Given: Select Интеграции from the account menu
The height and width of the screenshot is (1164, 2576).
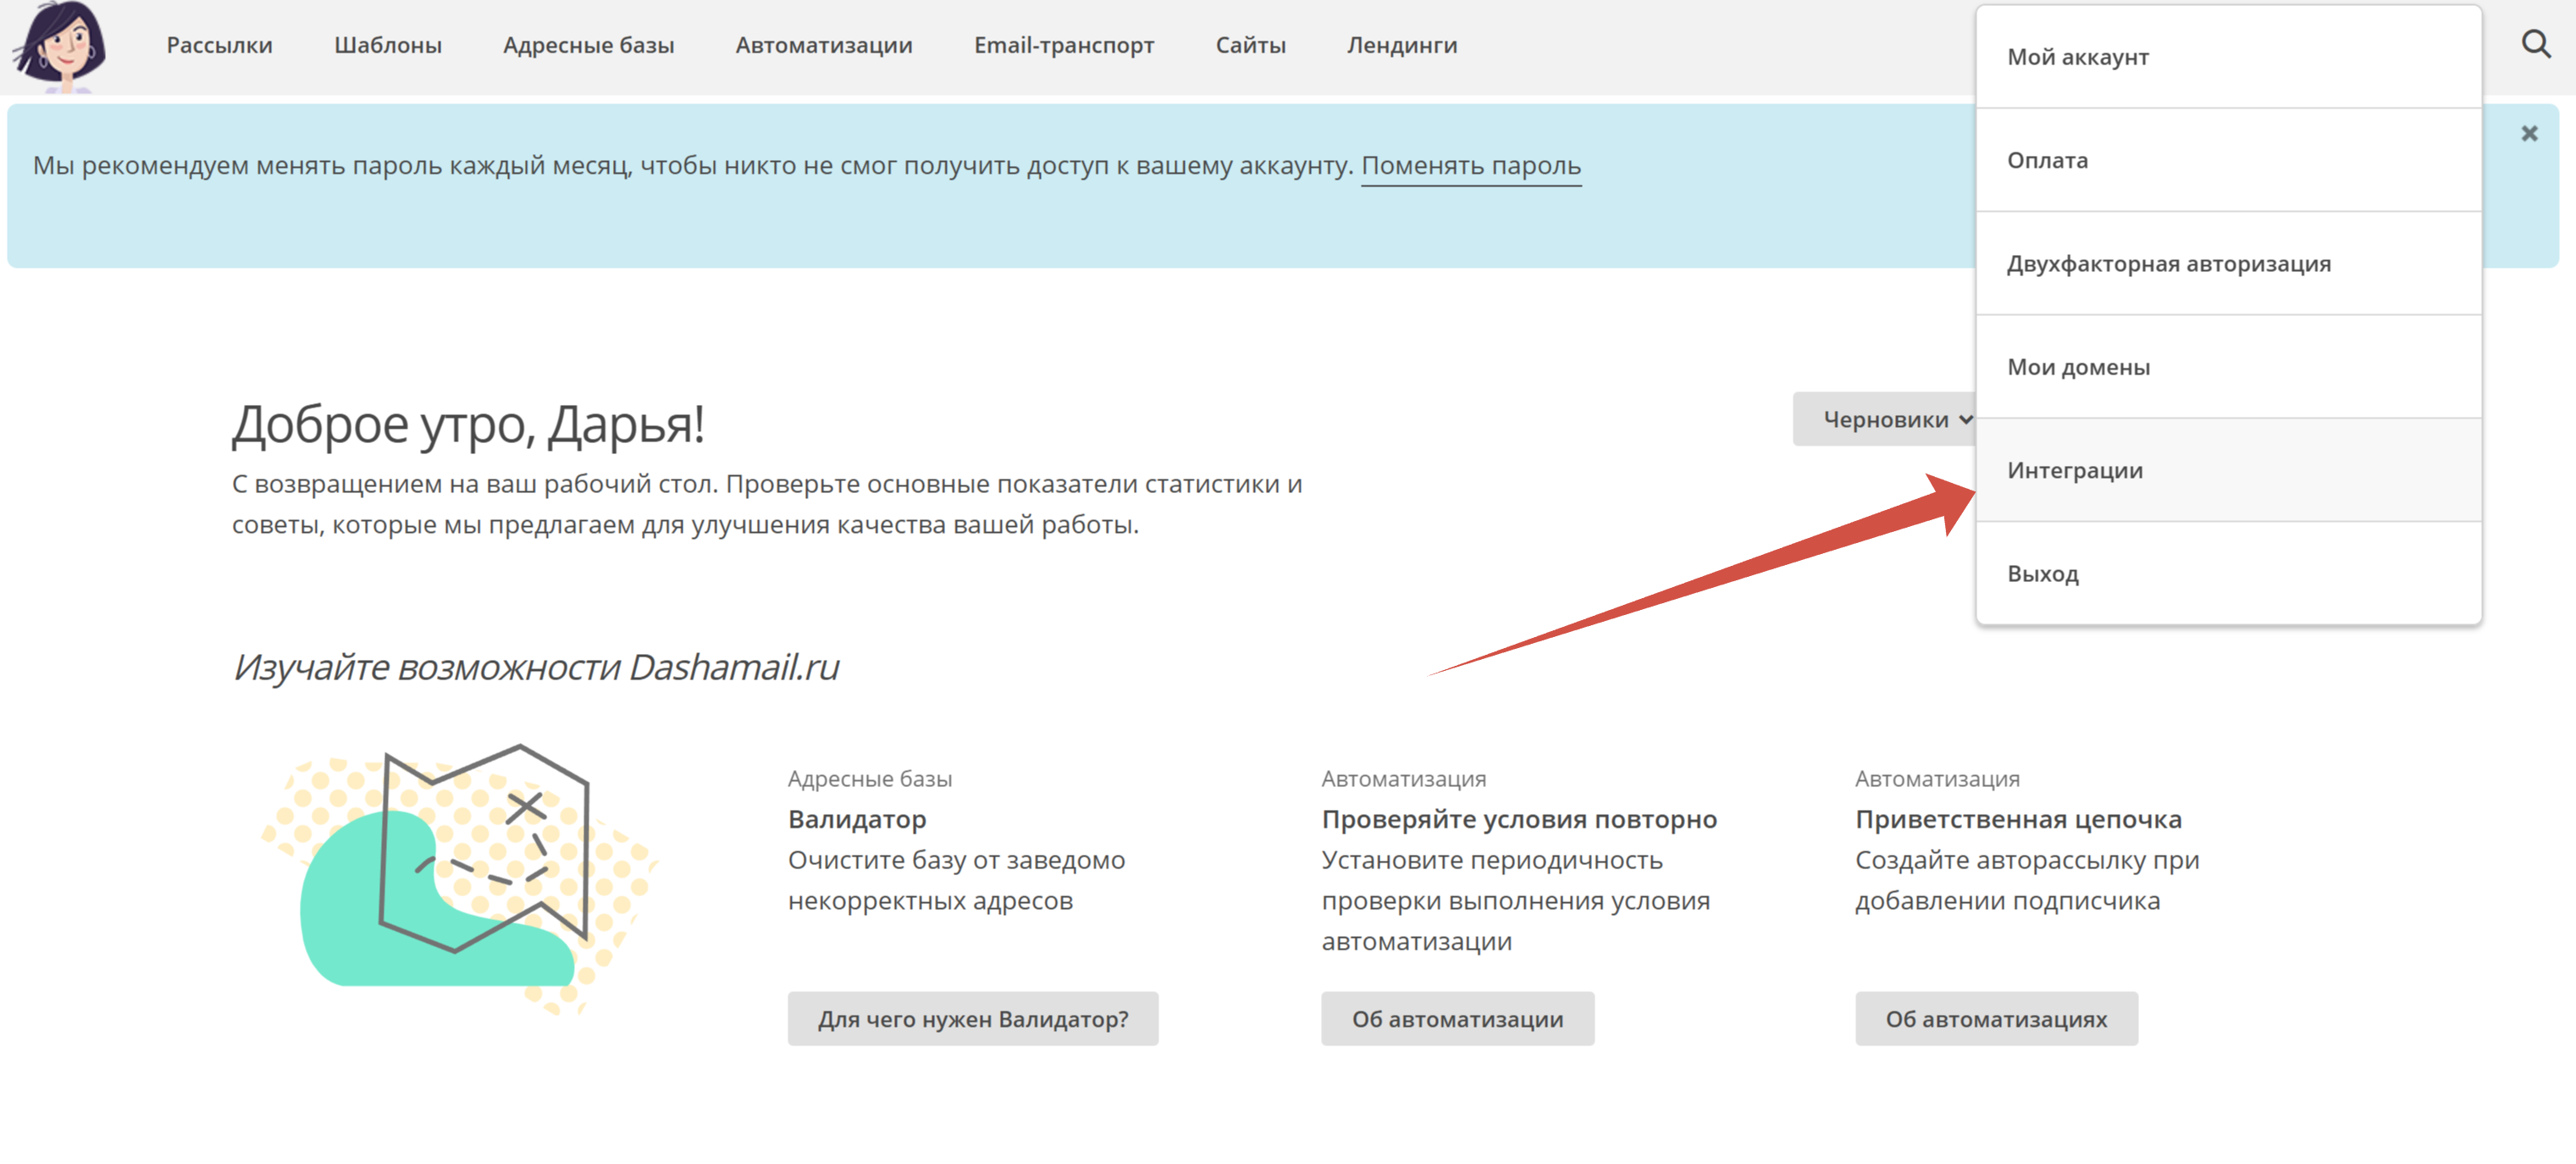Looking at the screenshot, I should click(x=2074, y=470).
